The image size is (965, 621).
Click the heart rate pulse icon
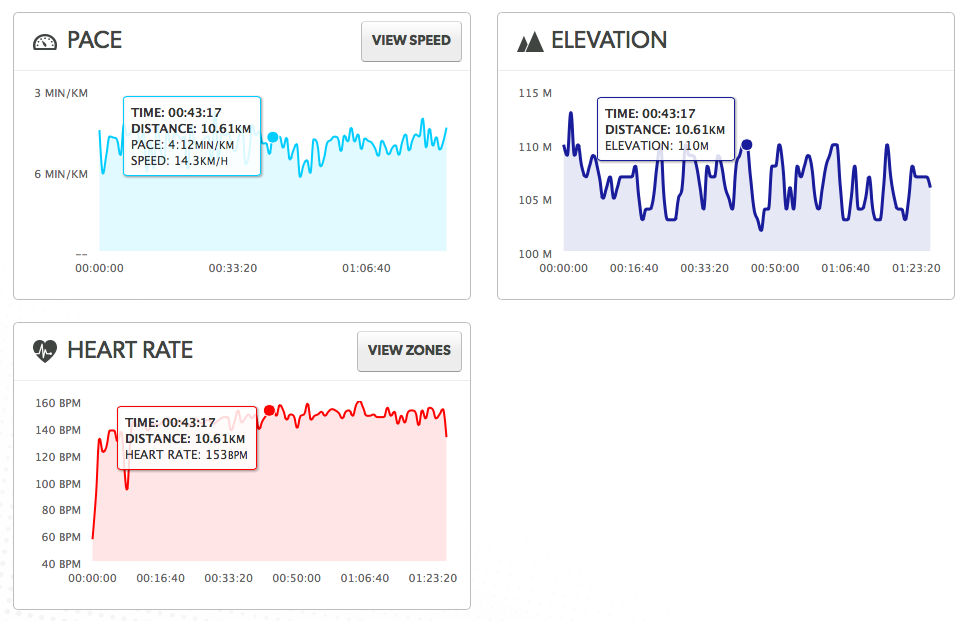pos(45,351)
